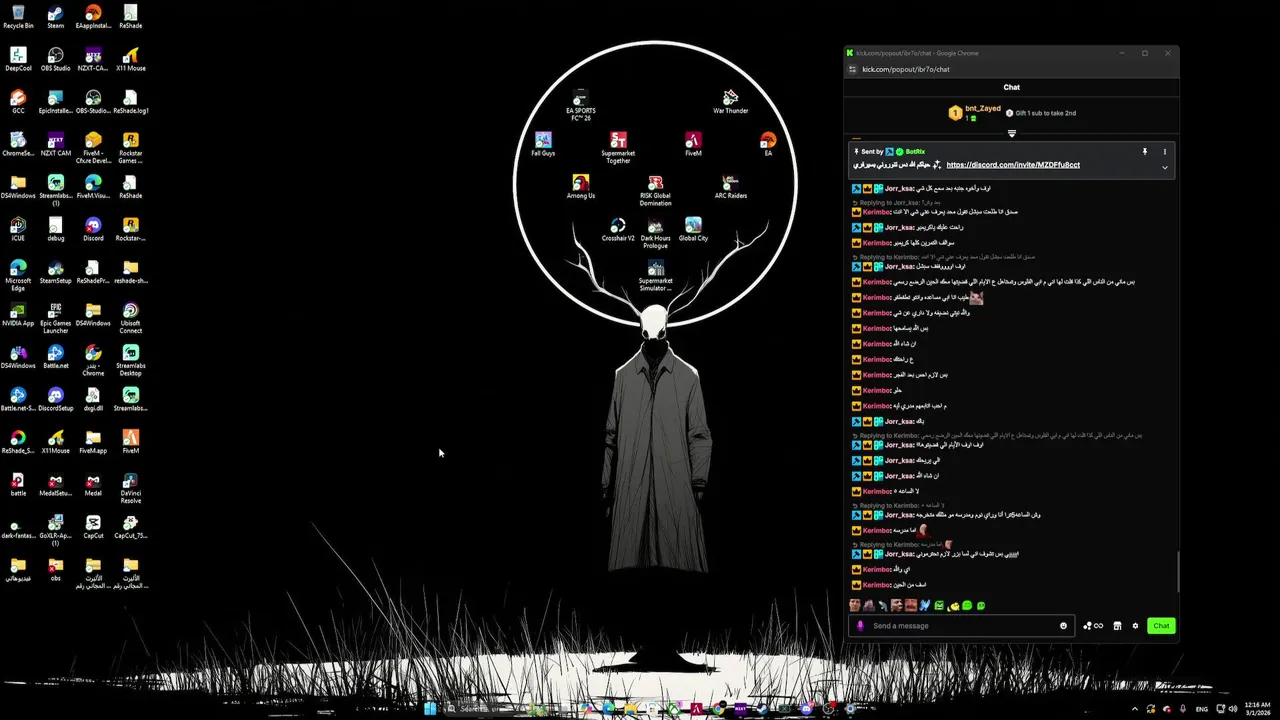The height and width of the screenshot is (720, 1280).
Task: Collapse the pinned message chevron
Action: 1164,168
